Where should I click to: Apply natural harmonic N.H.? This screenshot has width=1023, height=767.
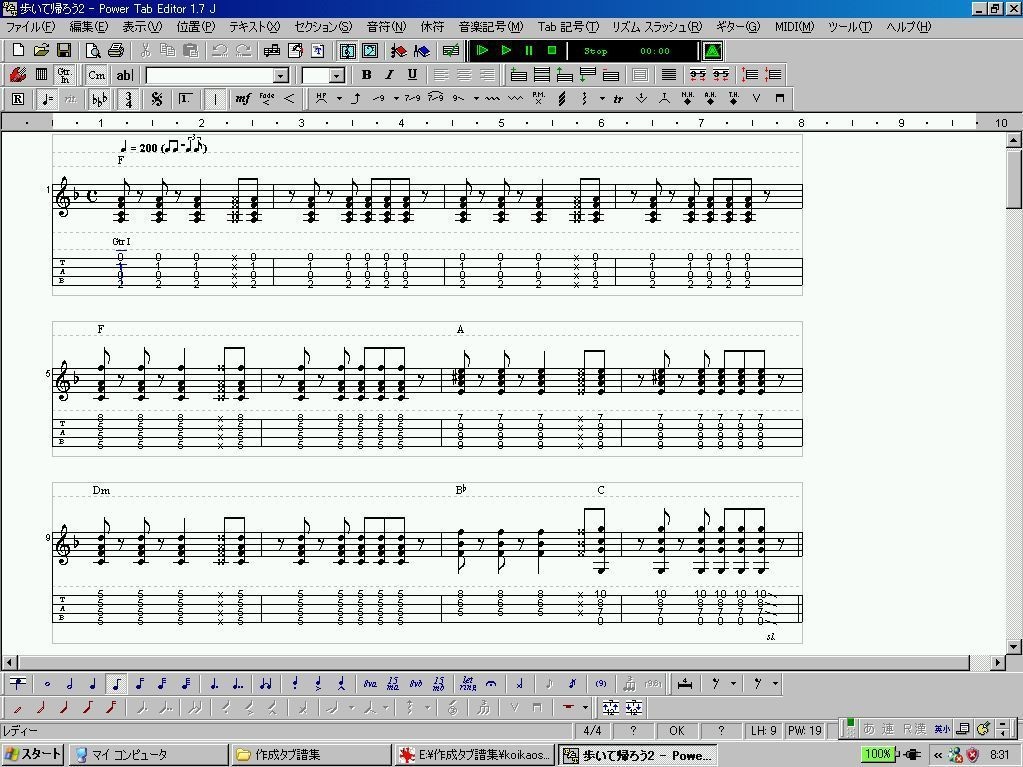point(687,99)
